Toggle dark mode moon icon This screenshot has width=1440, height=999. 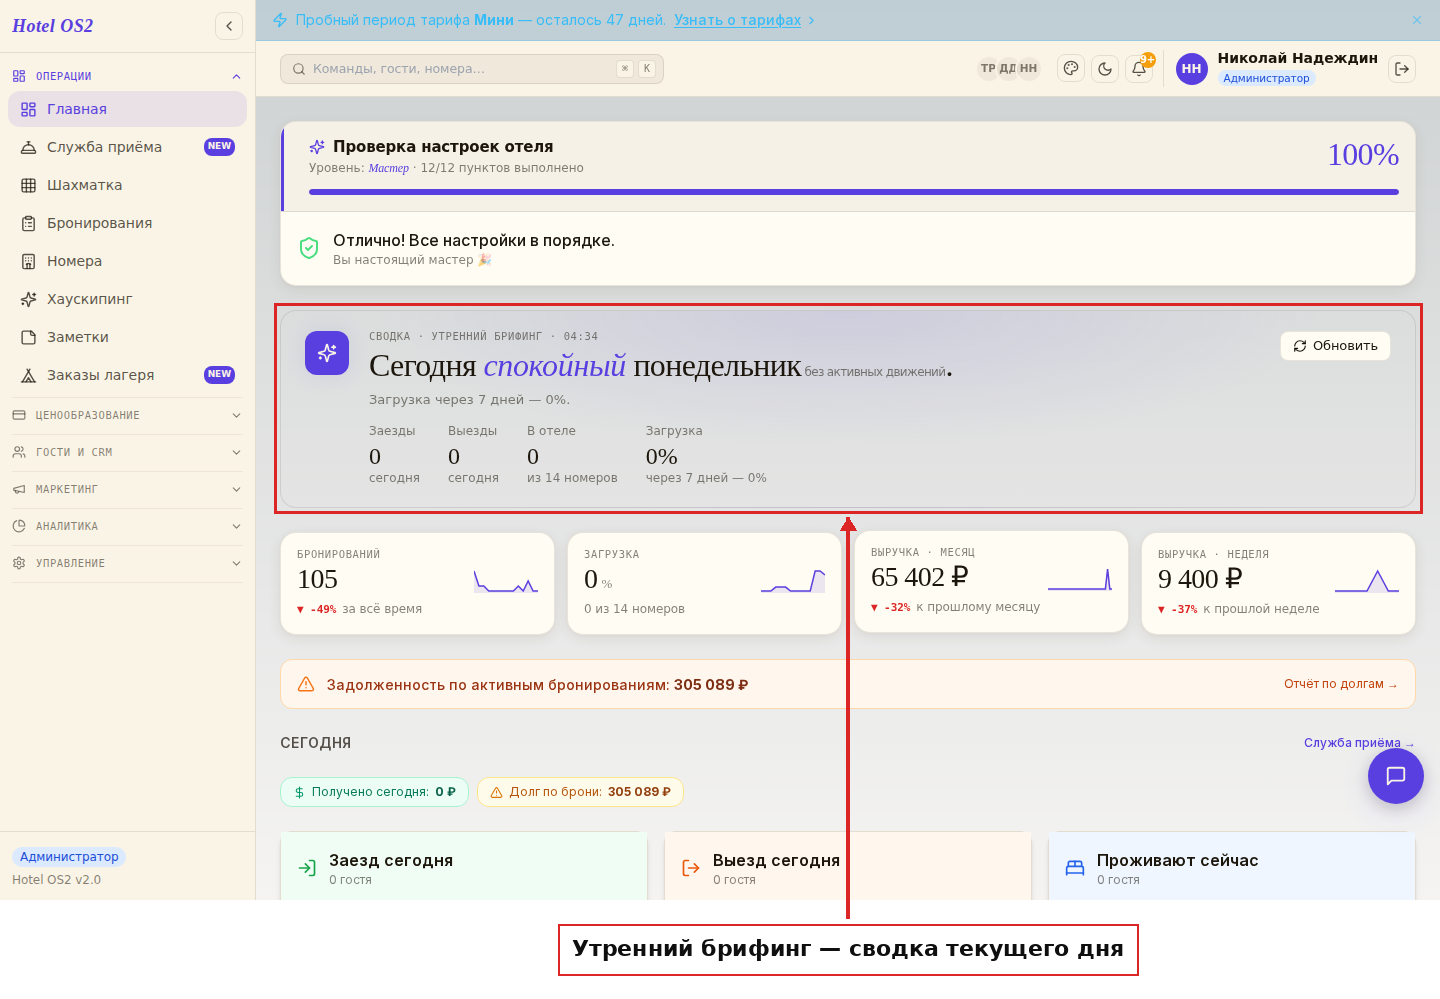[1105, 68]
